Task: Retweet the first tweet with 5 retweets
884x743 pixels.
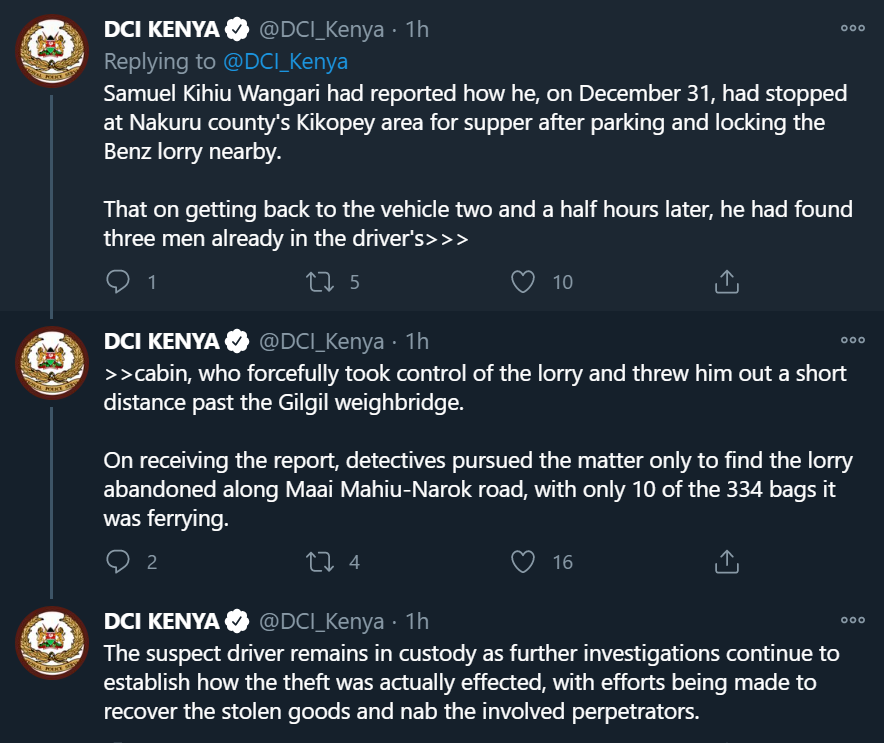Action: click(320, 282)
